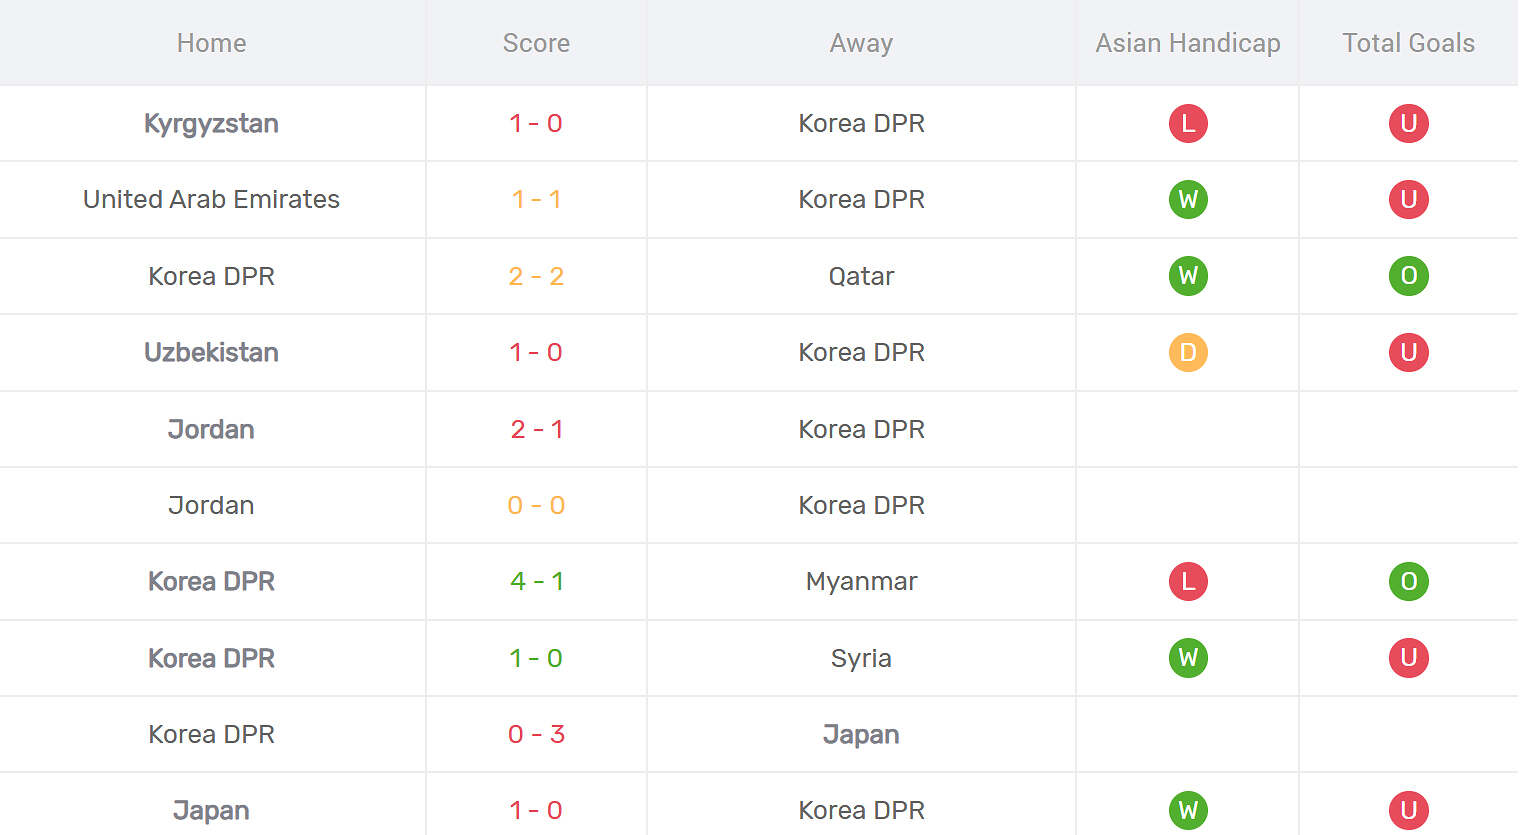The width and height of the screenshot is (1521, 835).
Task: Click green W handicap badge for United Arab Emirates match
Action: click(x=1188, y=199)
